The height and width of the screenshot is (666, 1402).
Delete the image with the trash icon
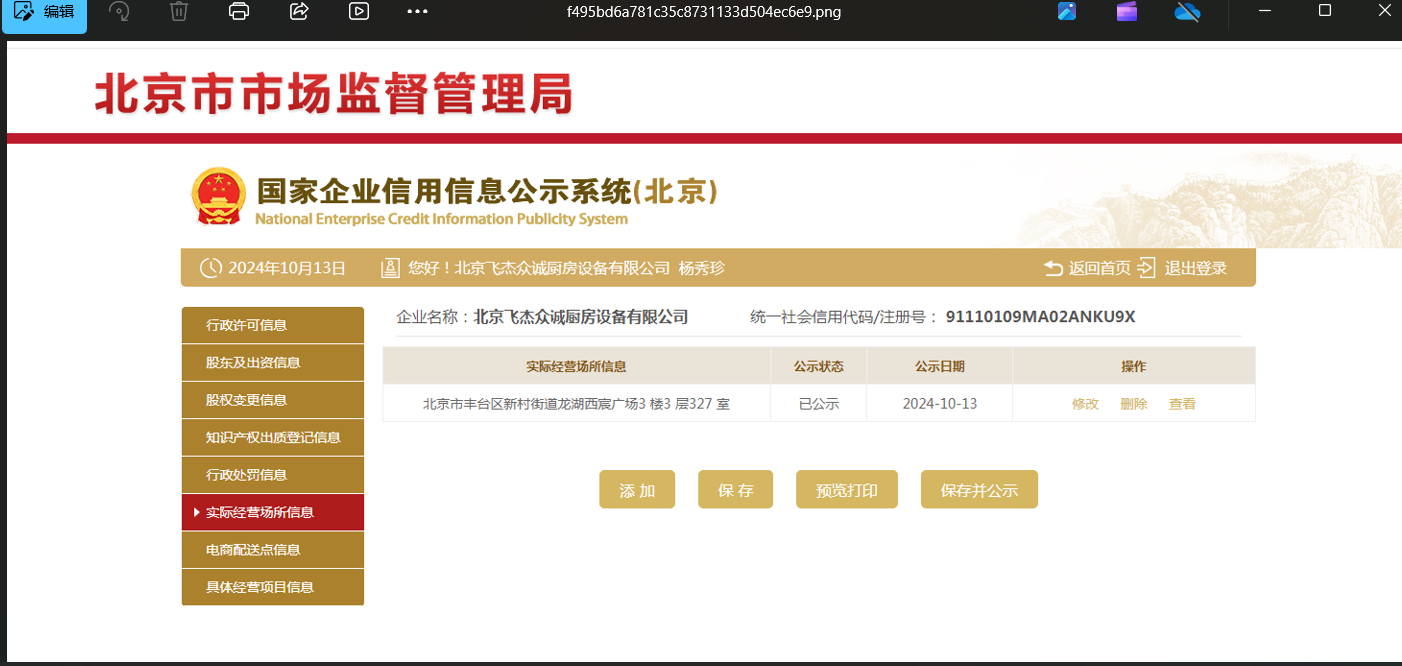tap(179, 12)
